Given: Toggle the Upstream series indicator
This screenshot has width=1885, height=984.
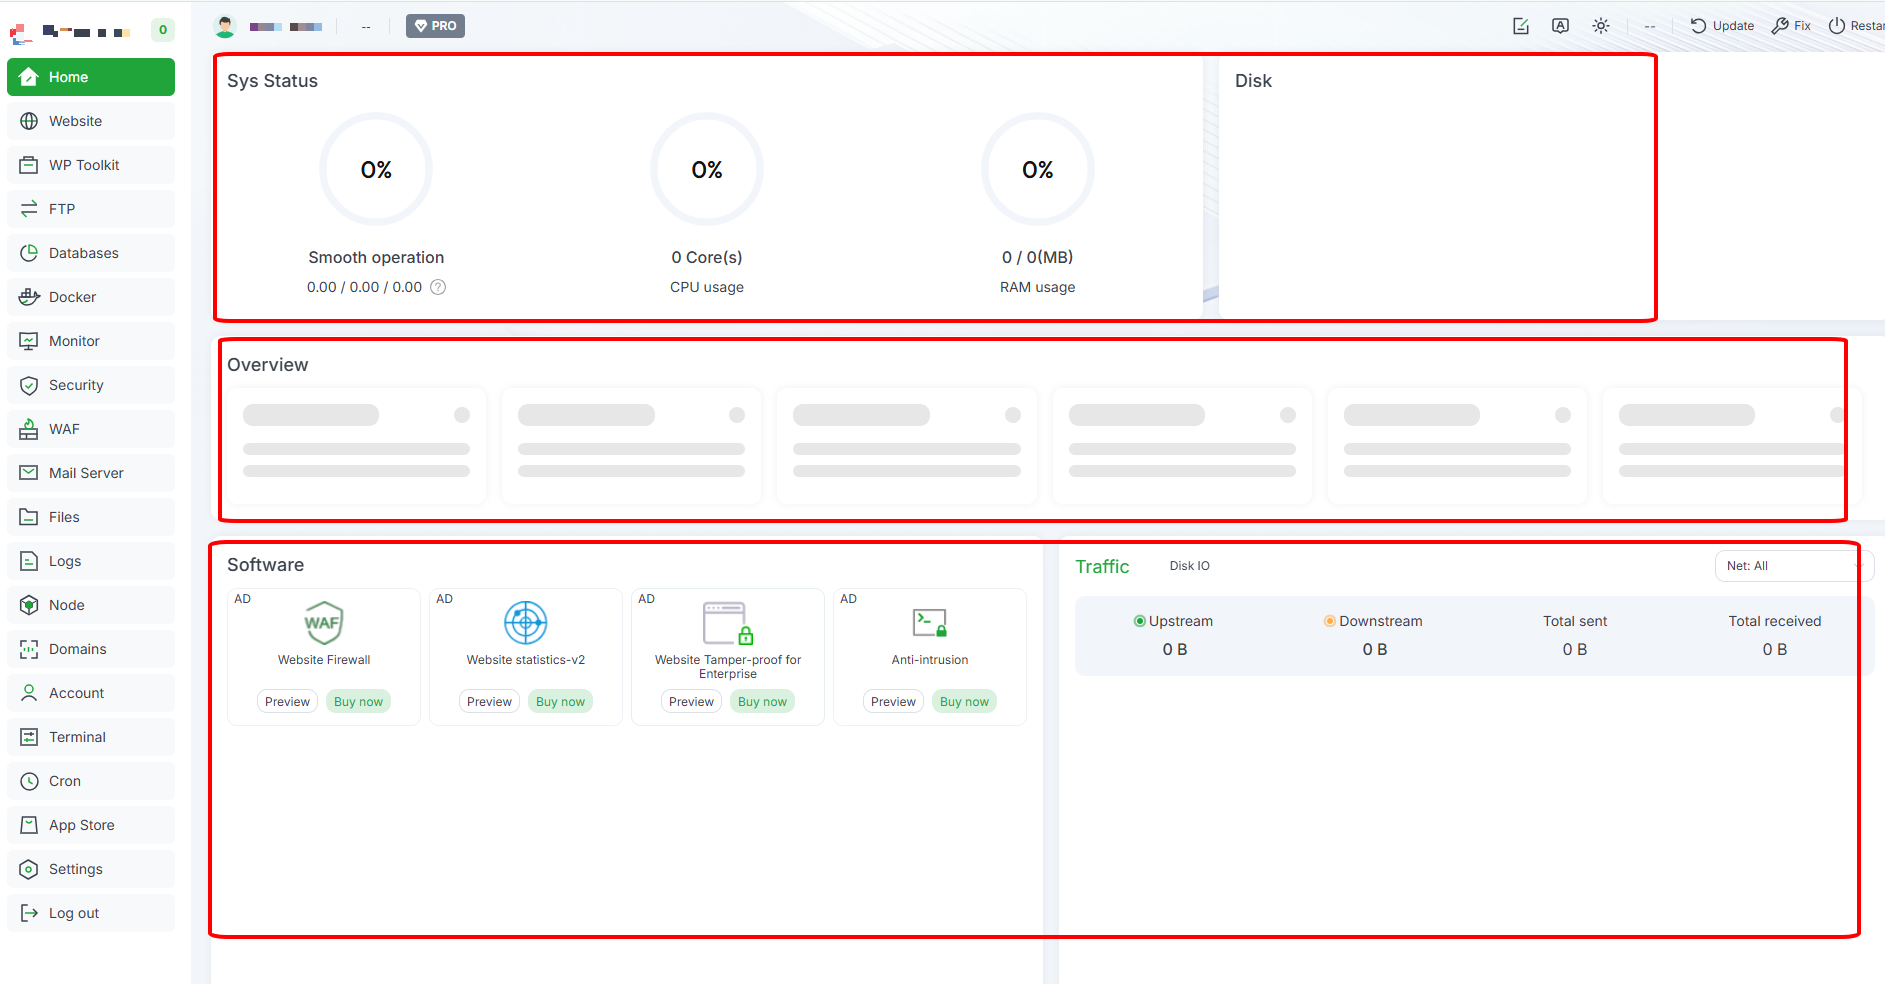Looking at the screenshot, I should click(x=1139, y=621).
